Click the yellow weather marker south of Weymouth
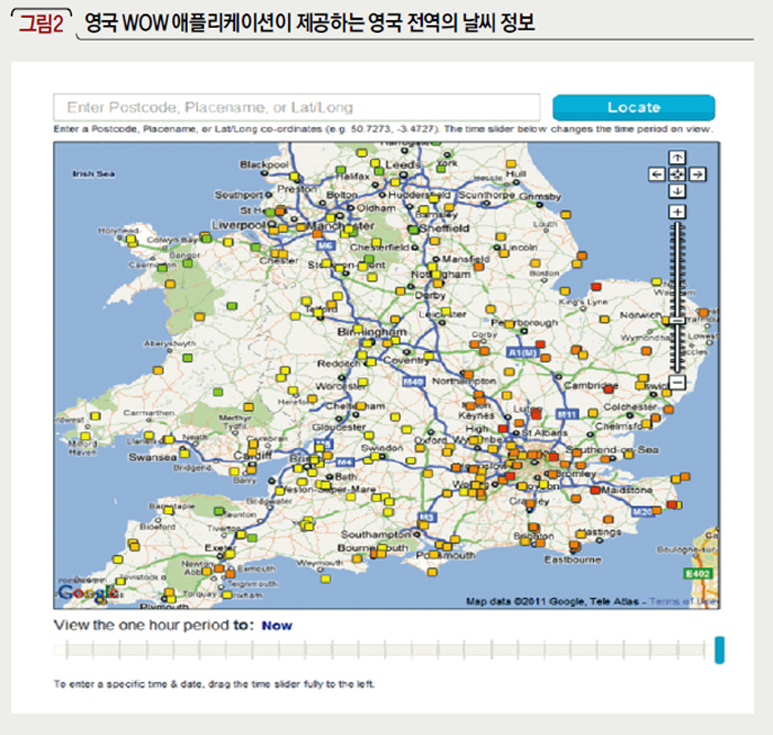The height and width of the screenshot is (735, 773). pyautogui.click(x=325, y=579)
